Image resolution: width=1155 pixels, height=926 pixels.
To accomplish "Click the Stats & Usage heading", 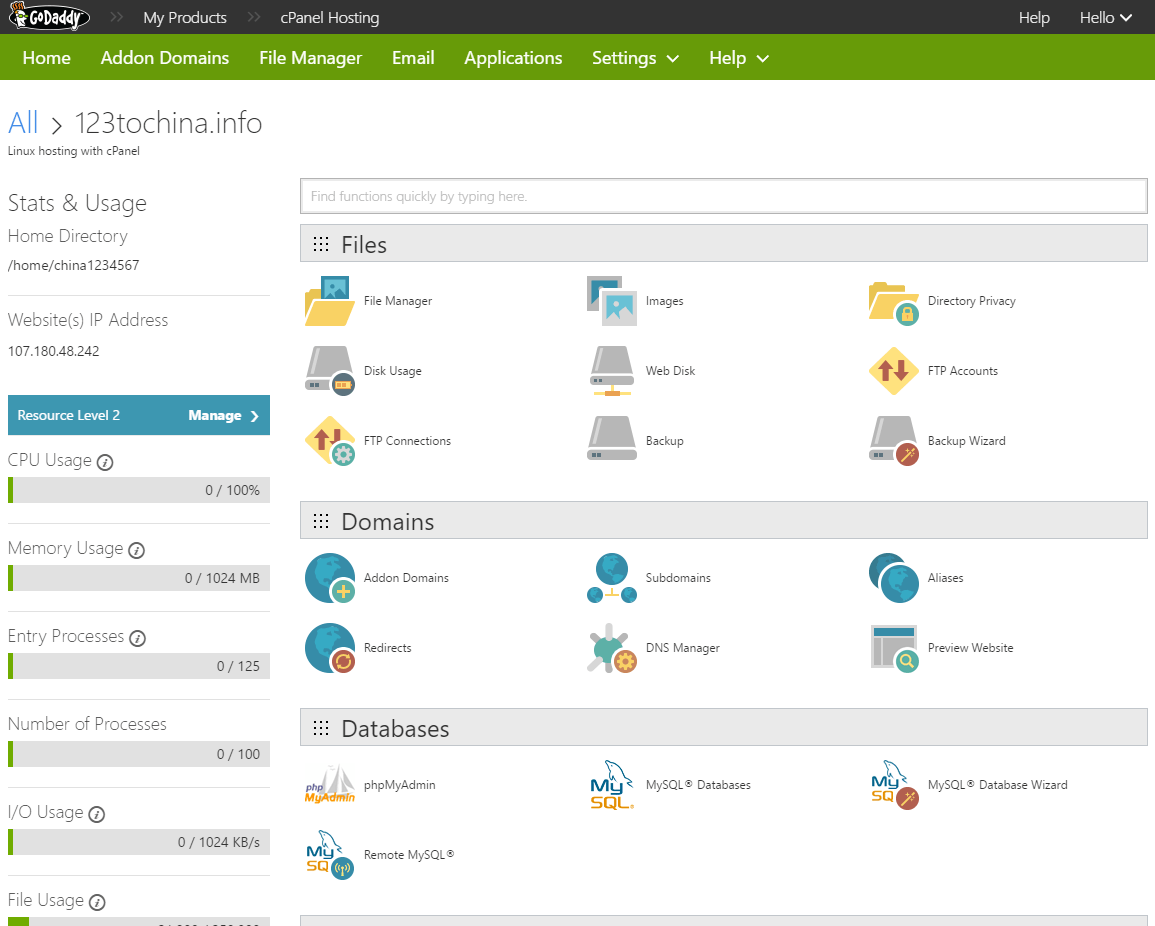I will [77, 203].
